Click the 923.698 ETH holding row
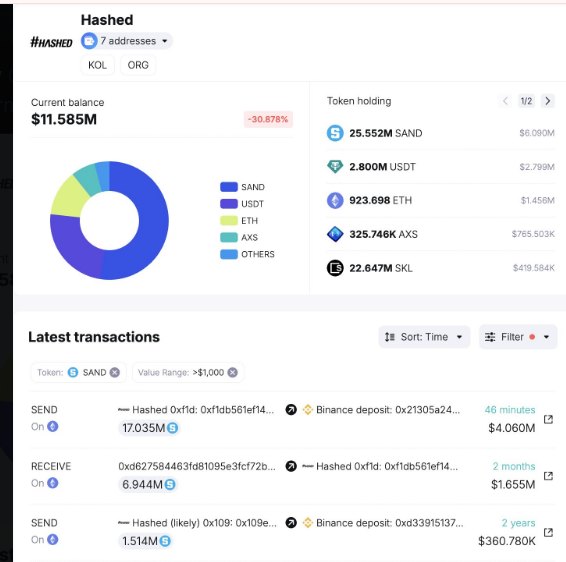 pyautogui.click(x=440, y=200)
